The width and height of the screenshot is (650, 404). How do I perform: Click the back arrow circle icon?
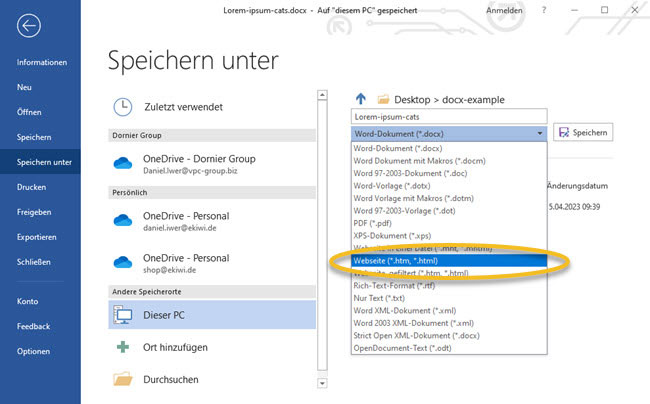pyautogui.click(x=29, y=26)
